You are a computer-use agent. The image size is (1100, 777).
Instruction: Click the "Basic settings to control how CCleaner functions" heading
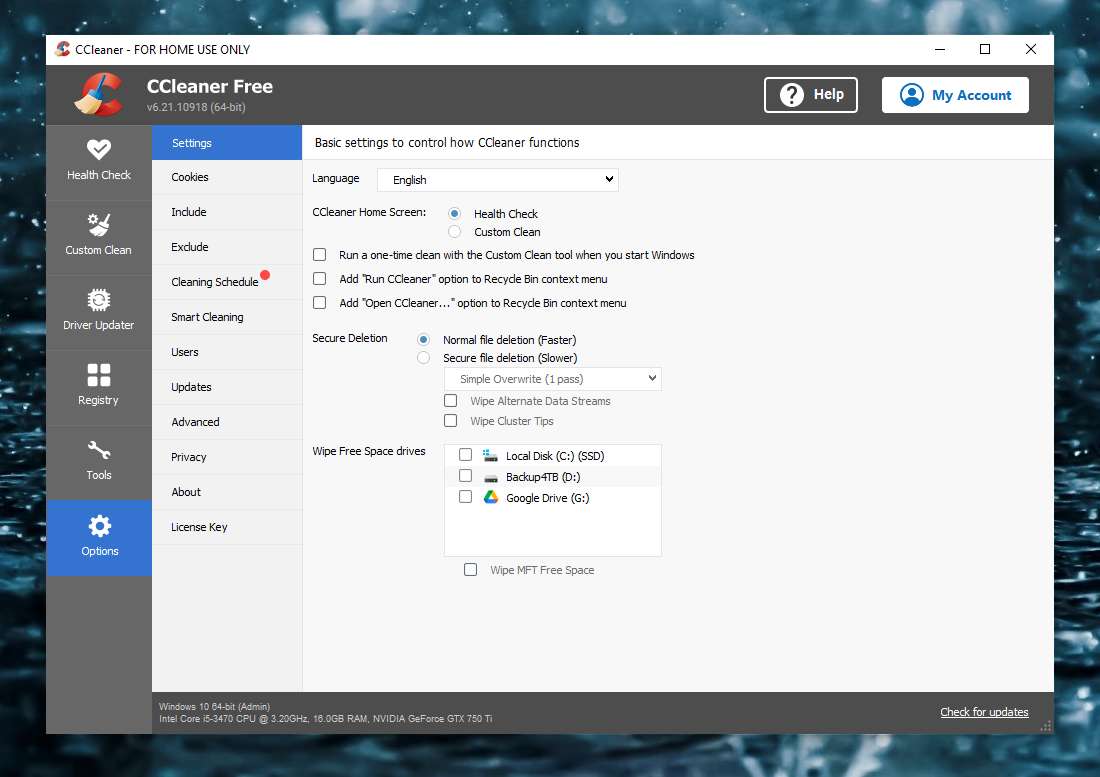(x=447, y=143)
